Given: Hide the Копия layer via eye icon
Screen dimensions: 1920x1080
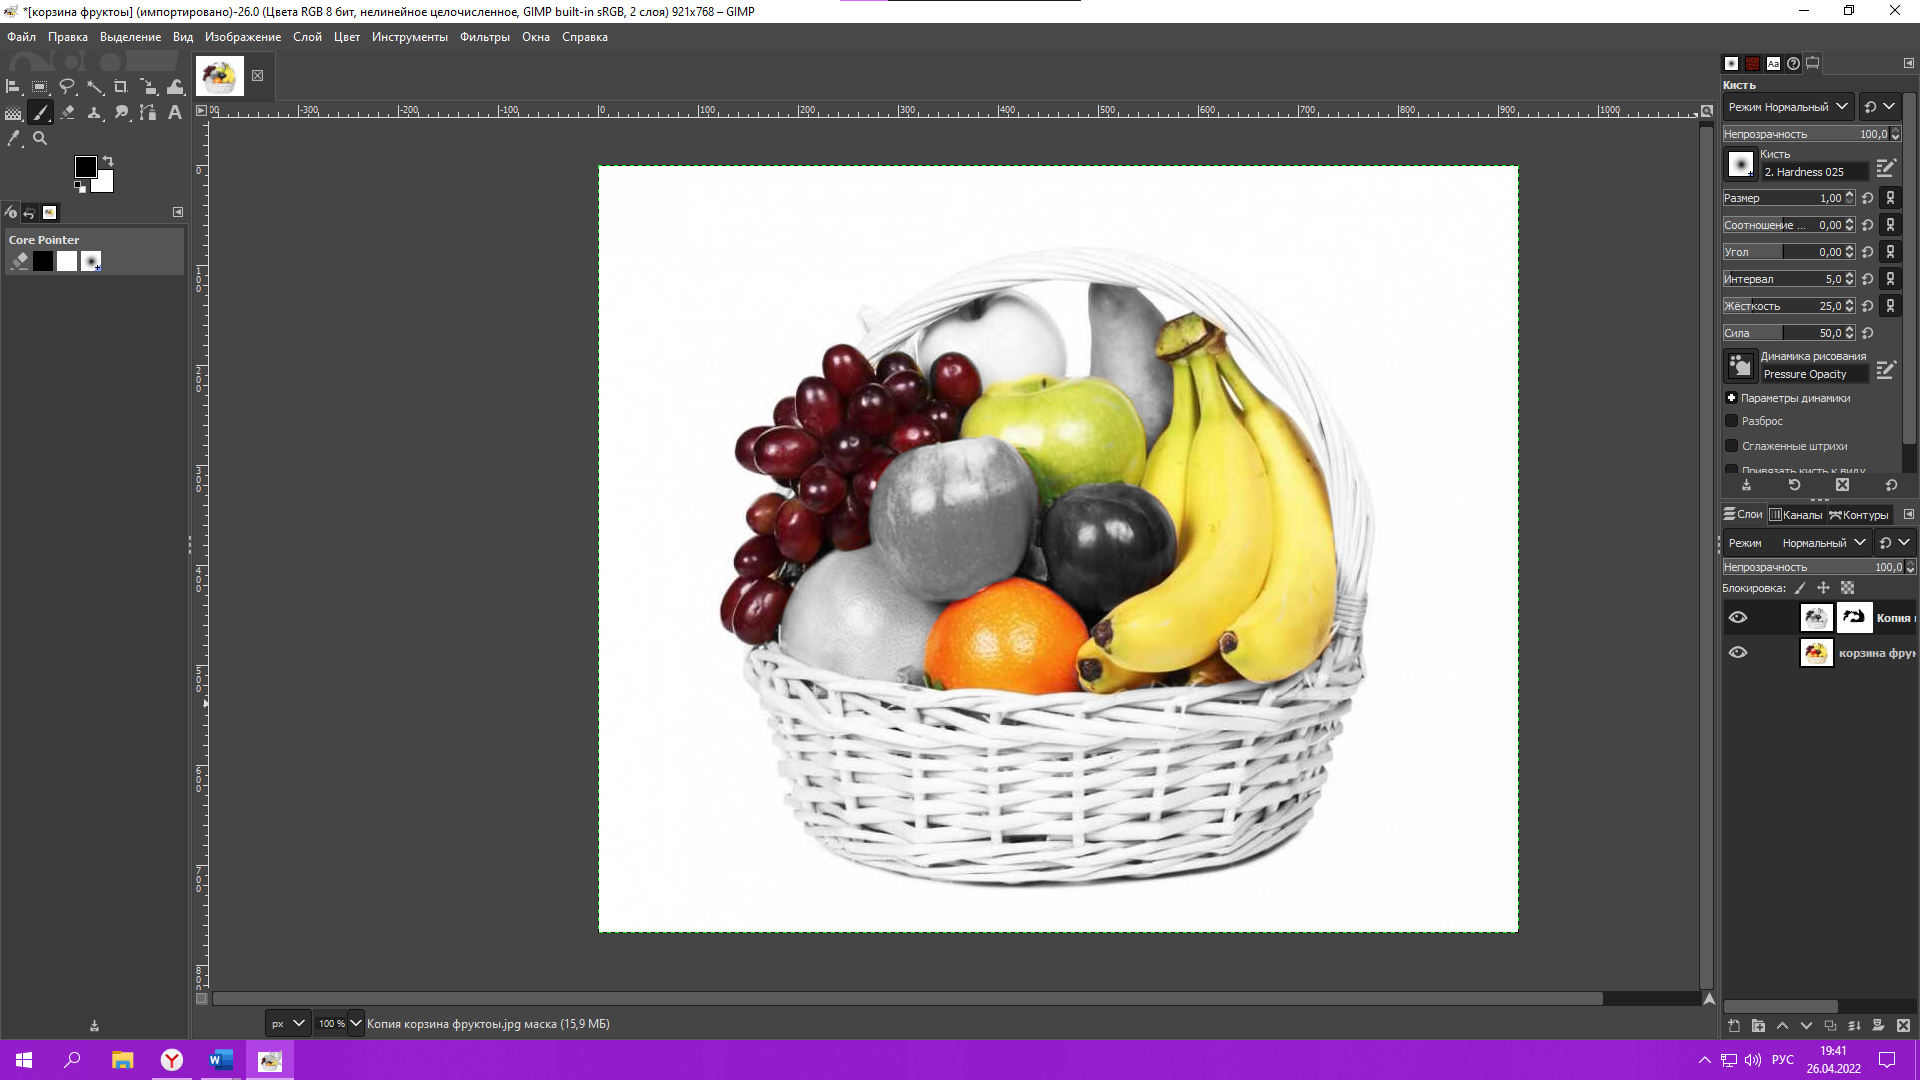Looking at the screenshot, I should (x=1738, y=618).
